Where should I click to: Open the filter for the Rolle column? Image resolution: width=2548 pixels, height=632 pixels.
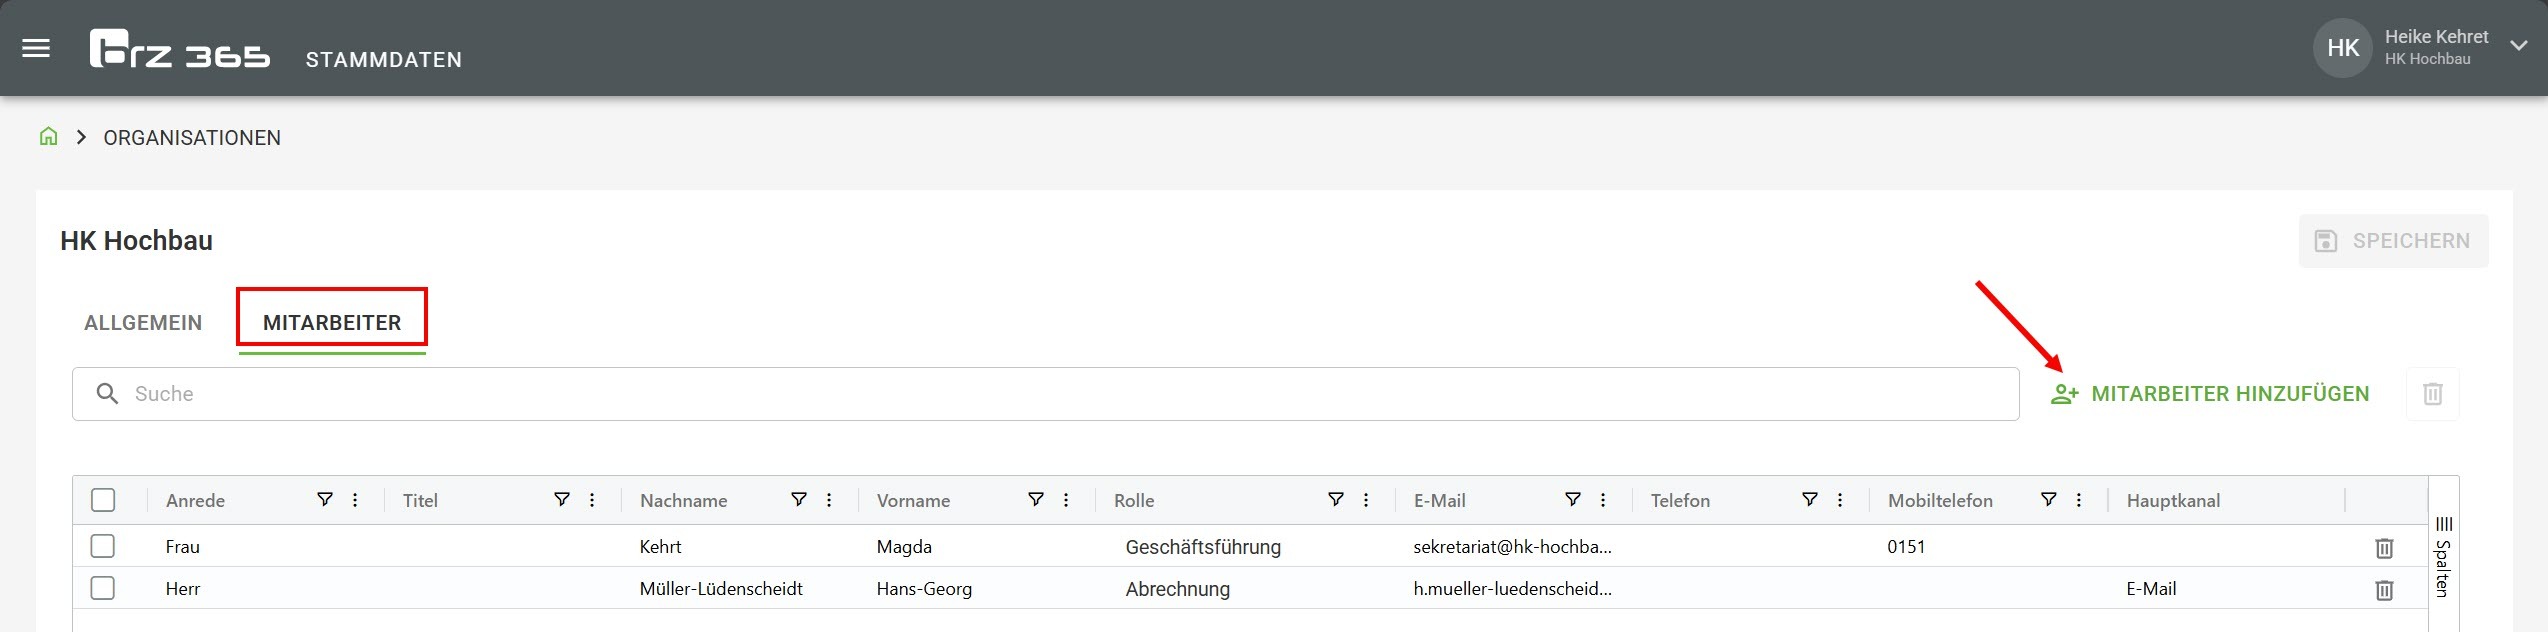point(1335,500)
